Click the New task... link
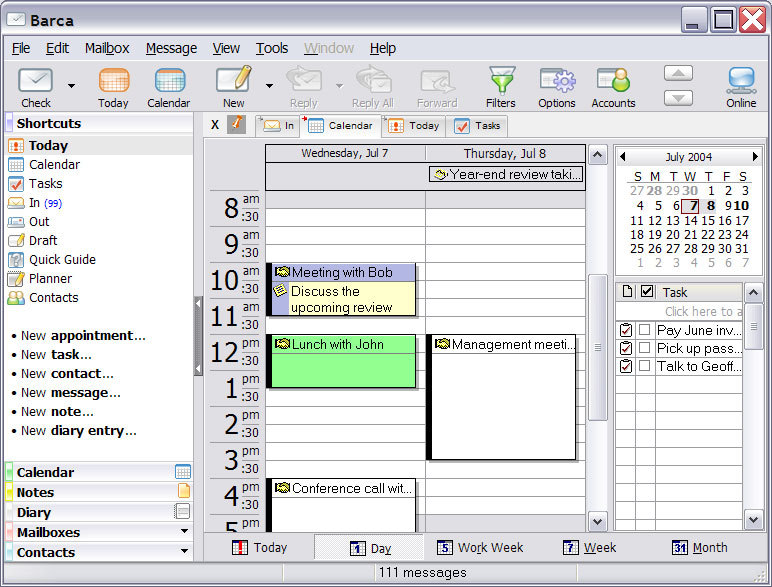The width and height of the screenshot is (772, 587). 56,355
